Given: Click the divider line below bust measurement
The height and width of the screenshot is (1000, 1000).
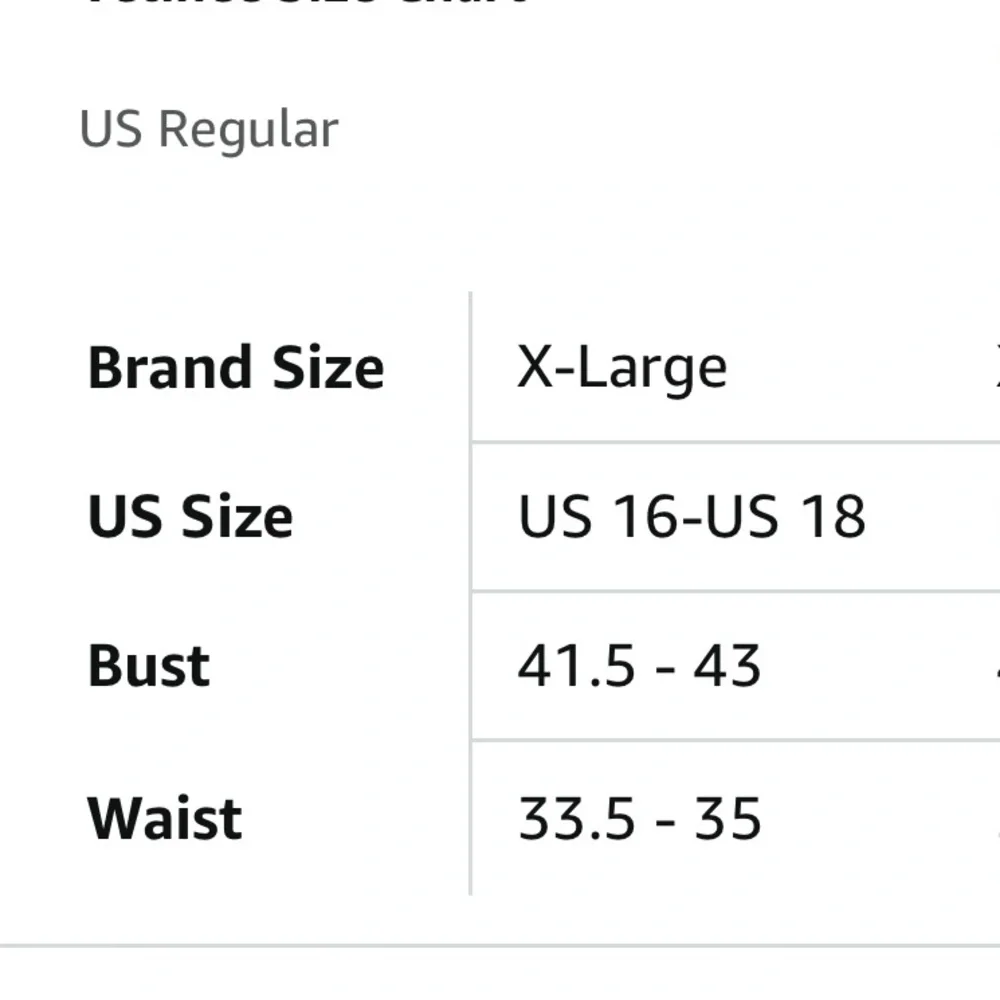Looking at the screenshot, I should pos(735,740).
